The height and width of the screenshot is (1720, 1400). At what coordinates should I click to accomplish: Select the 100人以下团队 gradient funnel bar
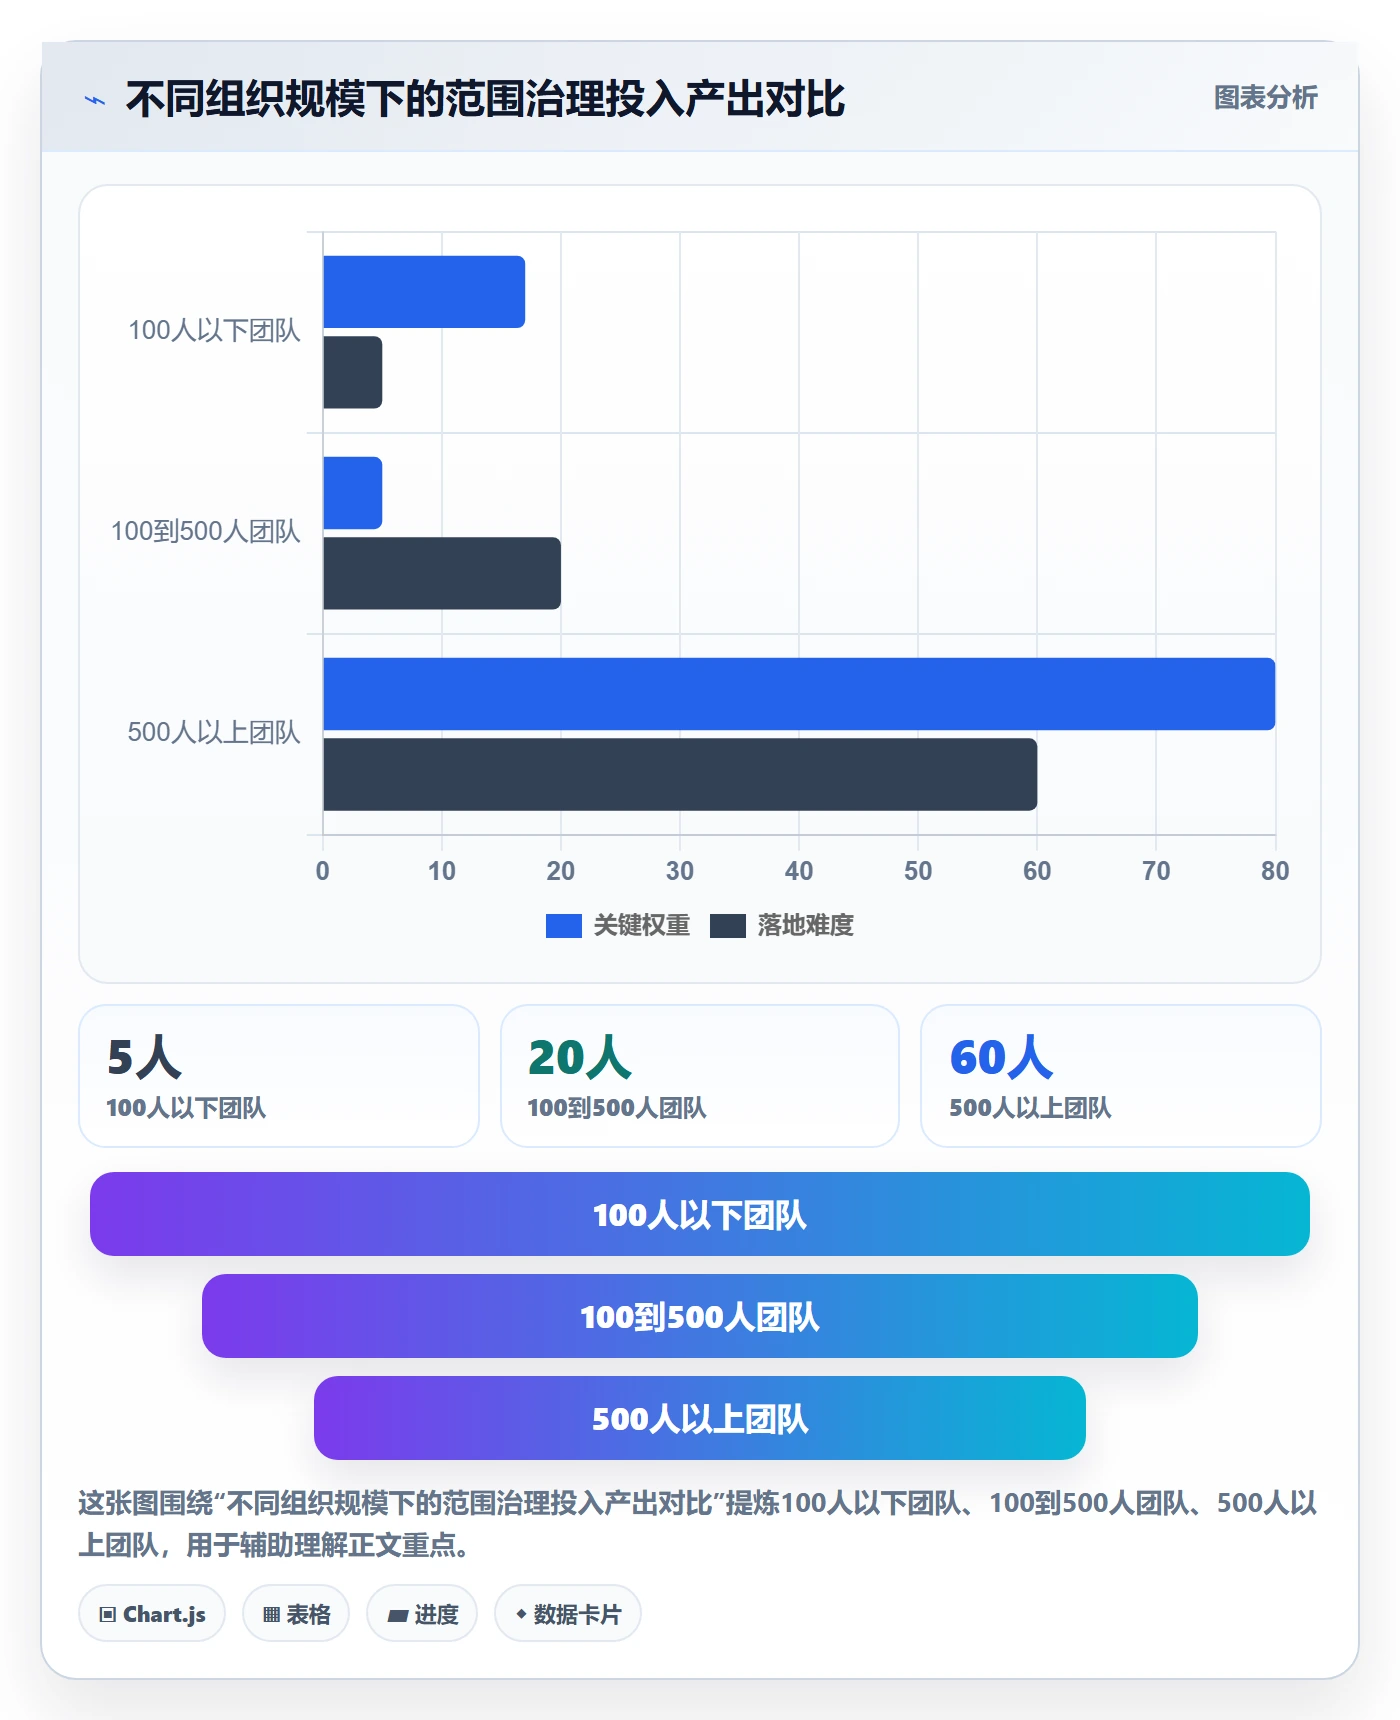(x=700, y=1214)
